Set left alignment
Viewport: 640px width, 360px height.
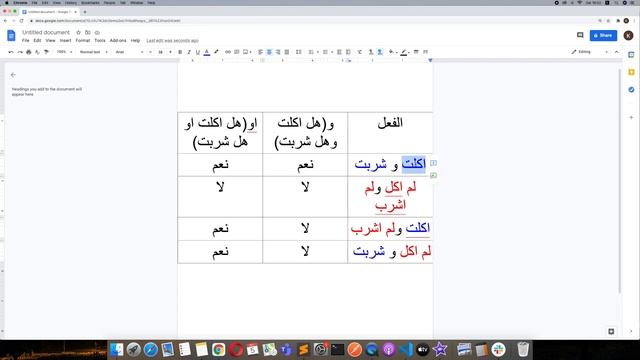[x=260, y=52]
